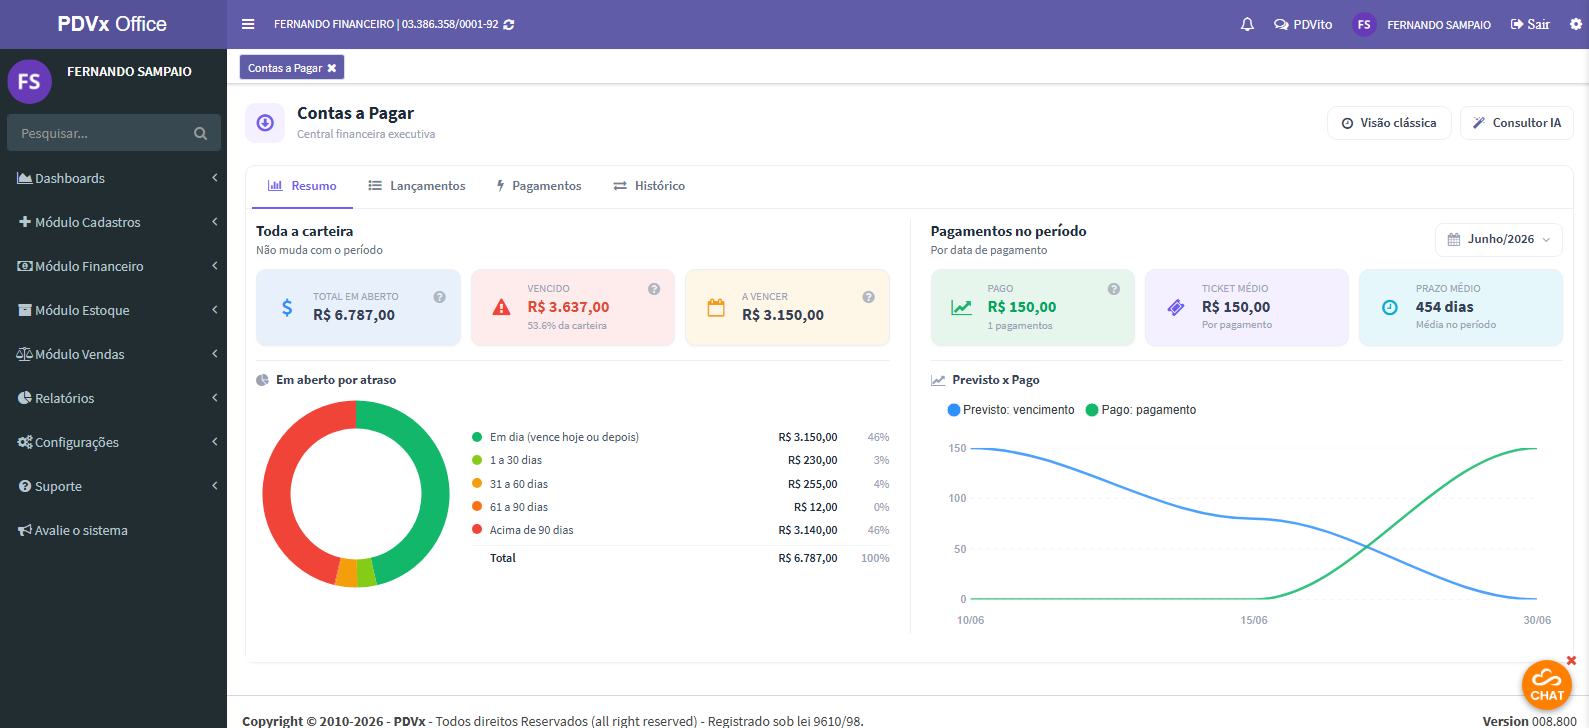Focus the Pesquisar search field
Screen dimensions: 1589x728
pos(100,133)
